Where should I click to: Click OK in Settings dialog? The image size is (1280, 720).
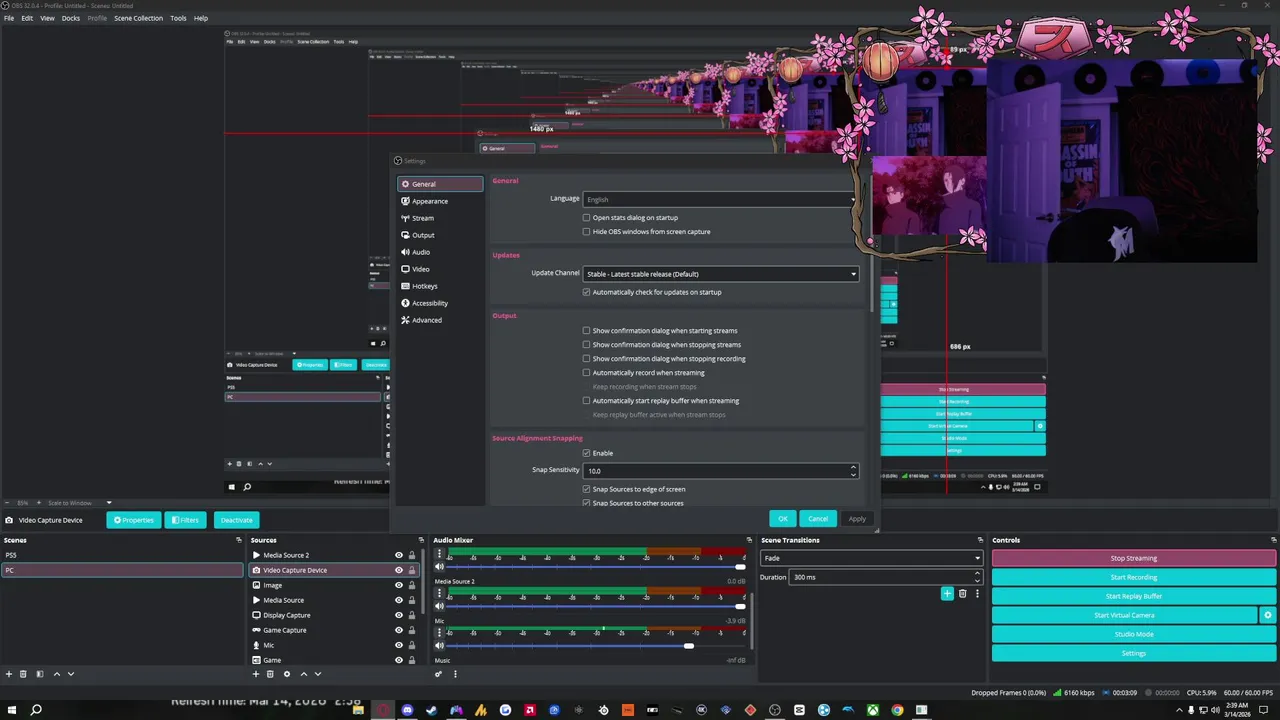tap(783, 519)
